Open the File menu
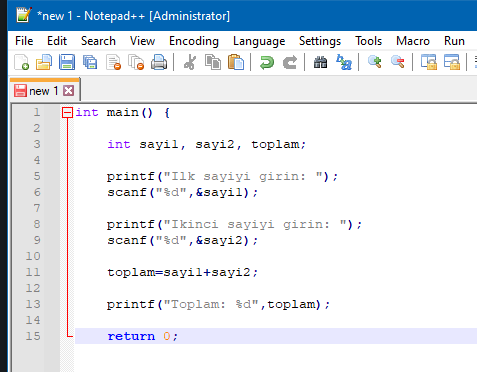The image size is (477, 372). point(24,41)
